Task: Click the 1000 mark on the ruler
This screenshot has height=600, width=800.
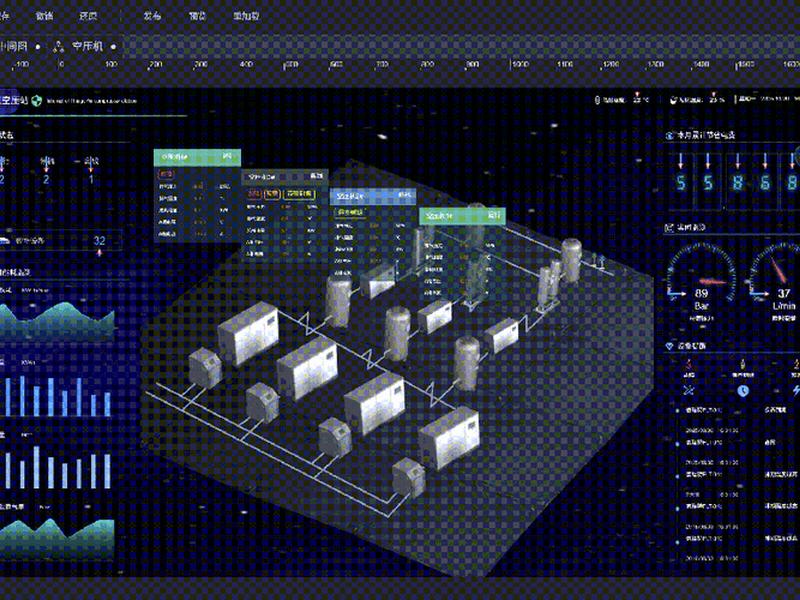Action: [x=520, y=65]
